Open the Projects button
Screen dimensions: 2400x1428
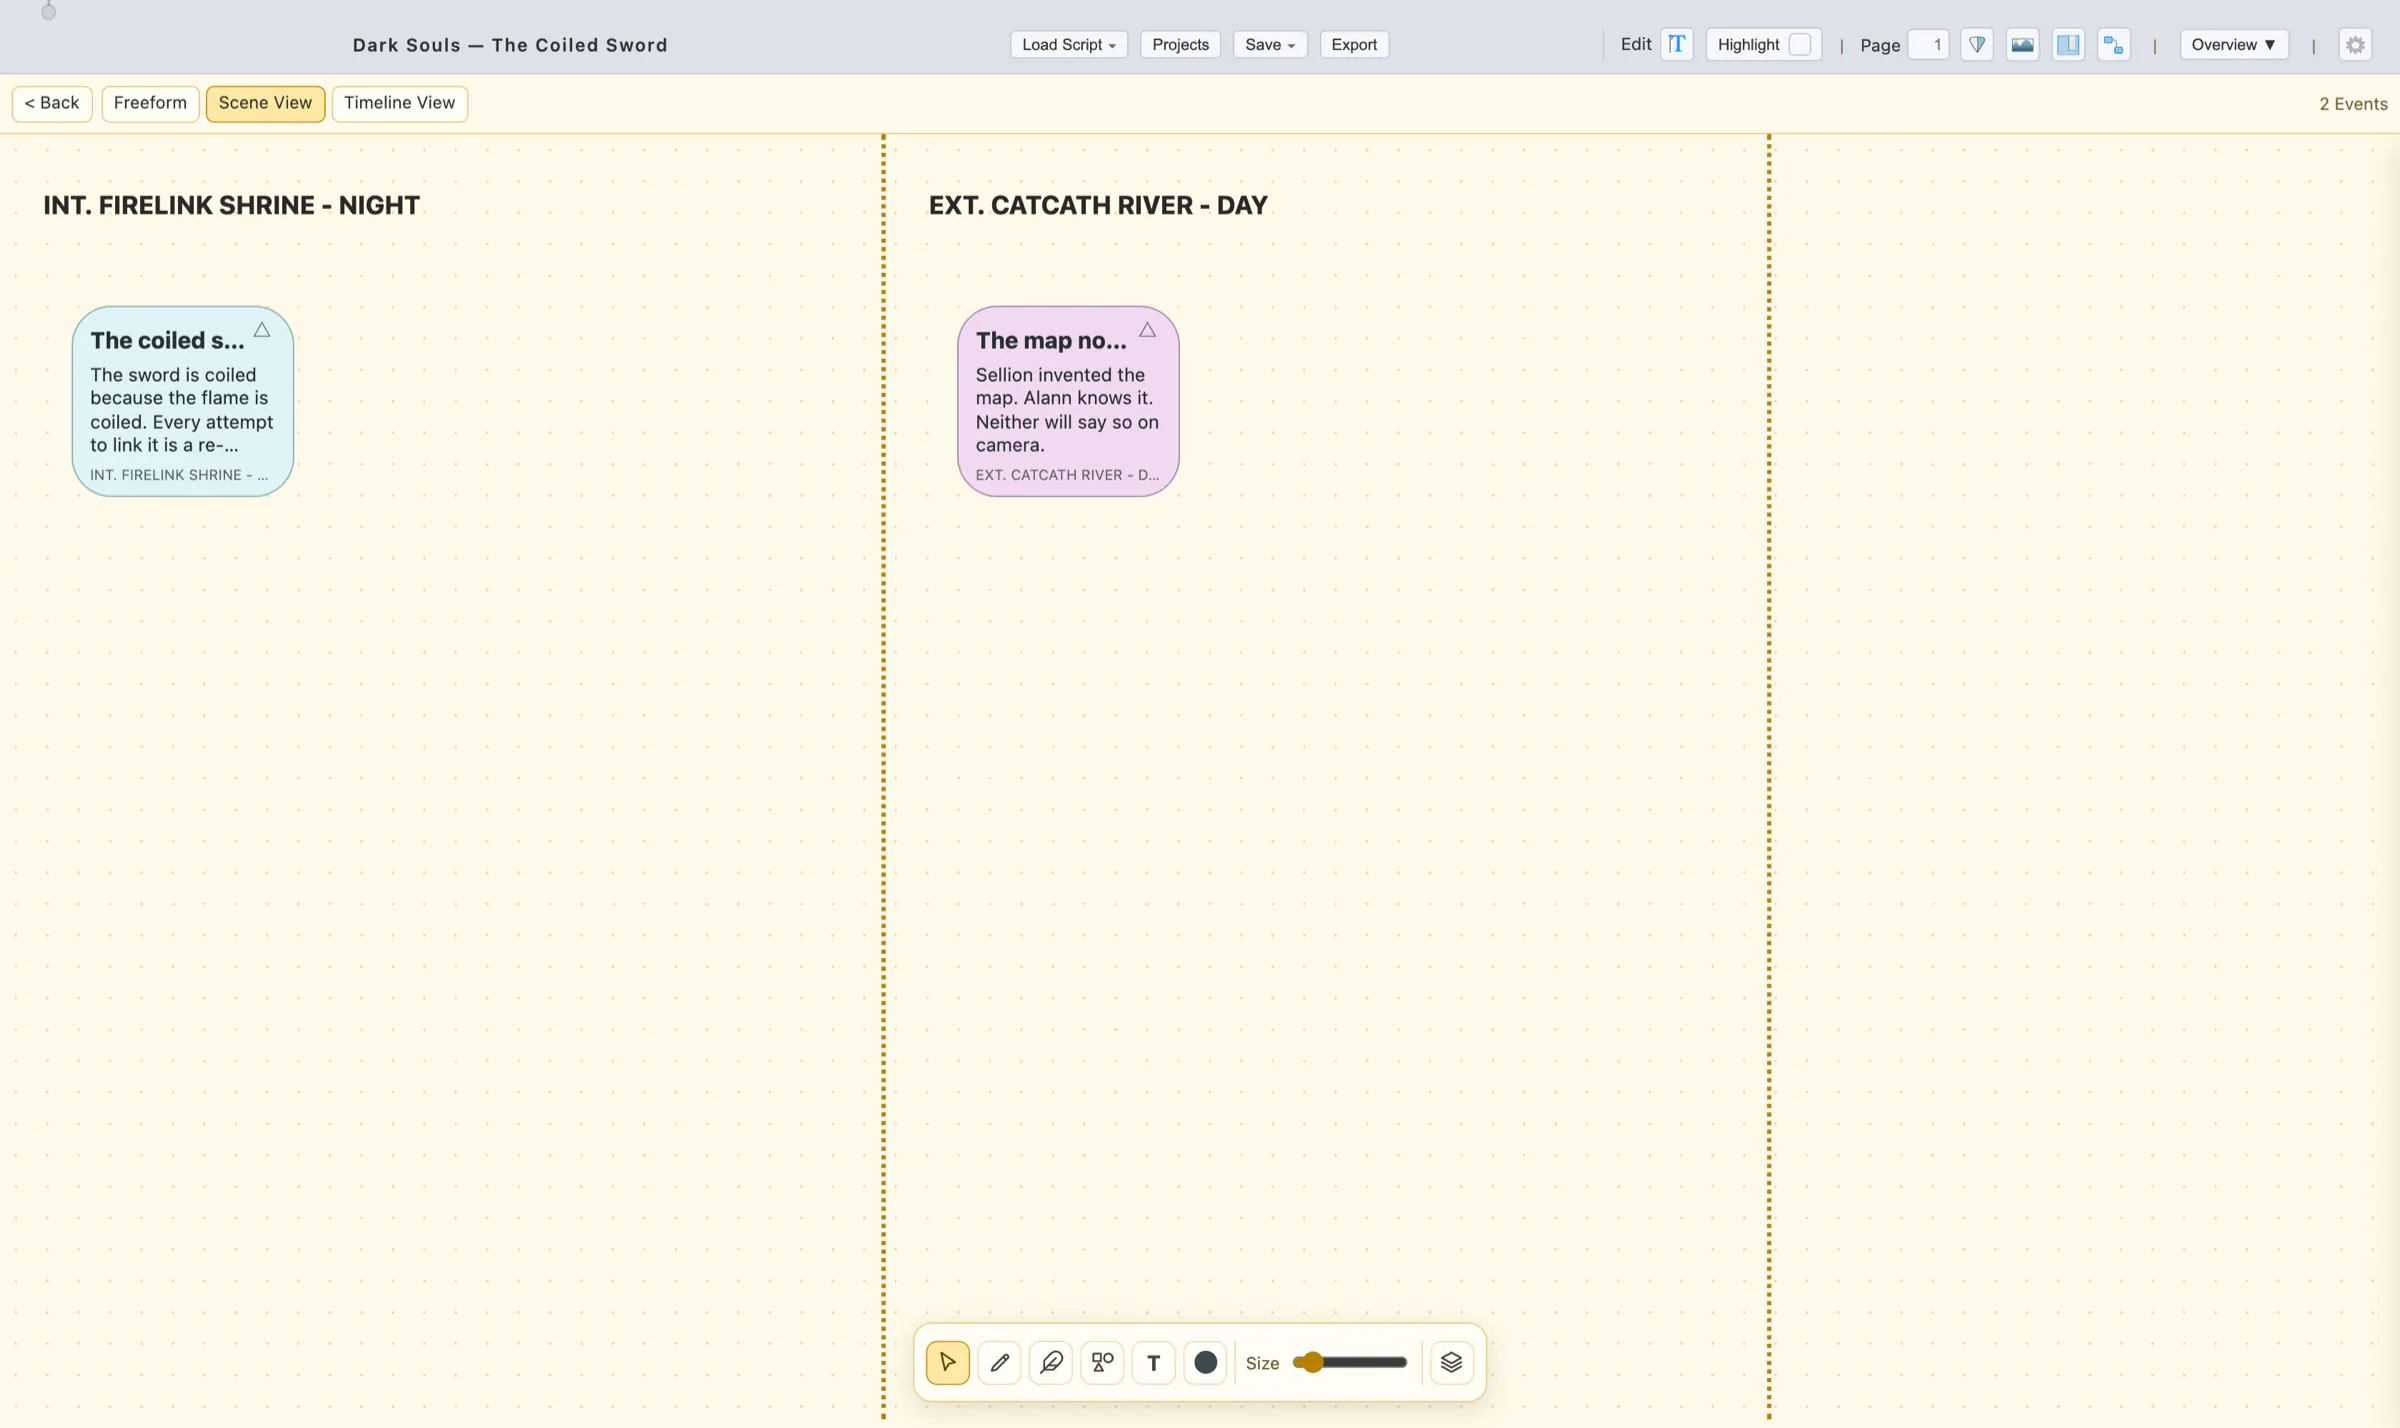[x=1180, y=44]
